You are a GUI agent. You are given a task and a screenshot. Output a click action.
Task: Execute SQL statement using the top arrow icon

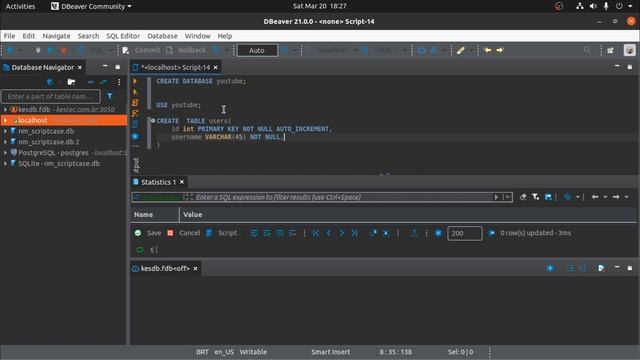pos(135,81)
